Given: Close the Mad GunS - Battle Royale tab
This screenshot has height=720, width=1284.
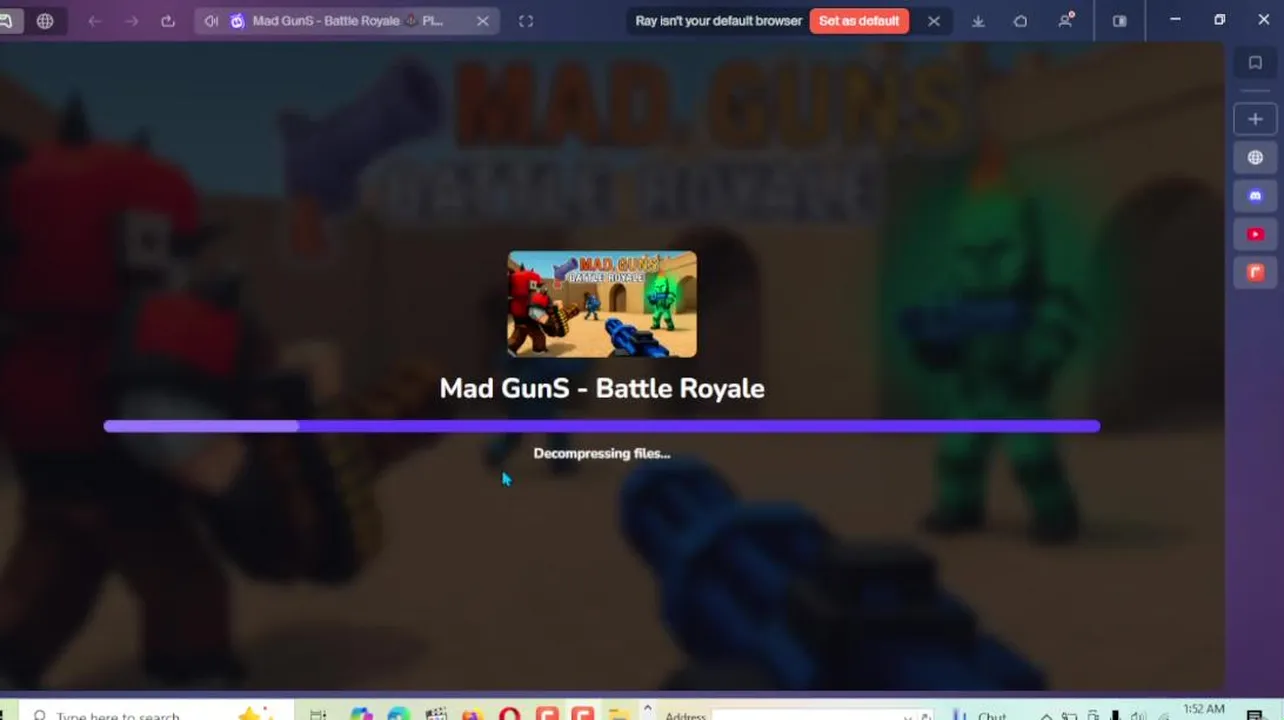Looking at the screenshot, I should click(483, 21).
